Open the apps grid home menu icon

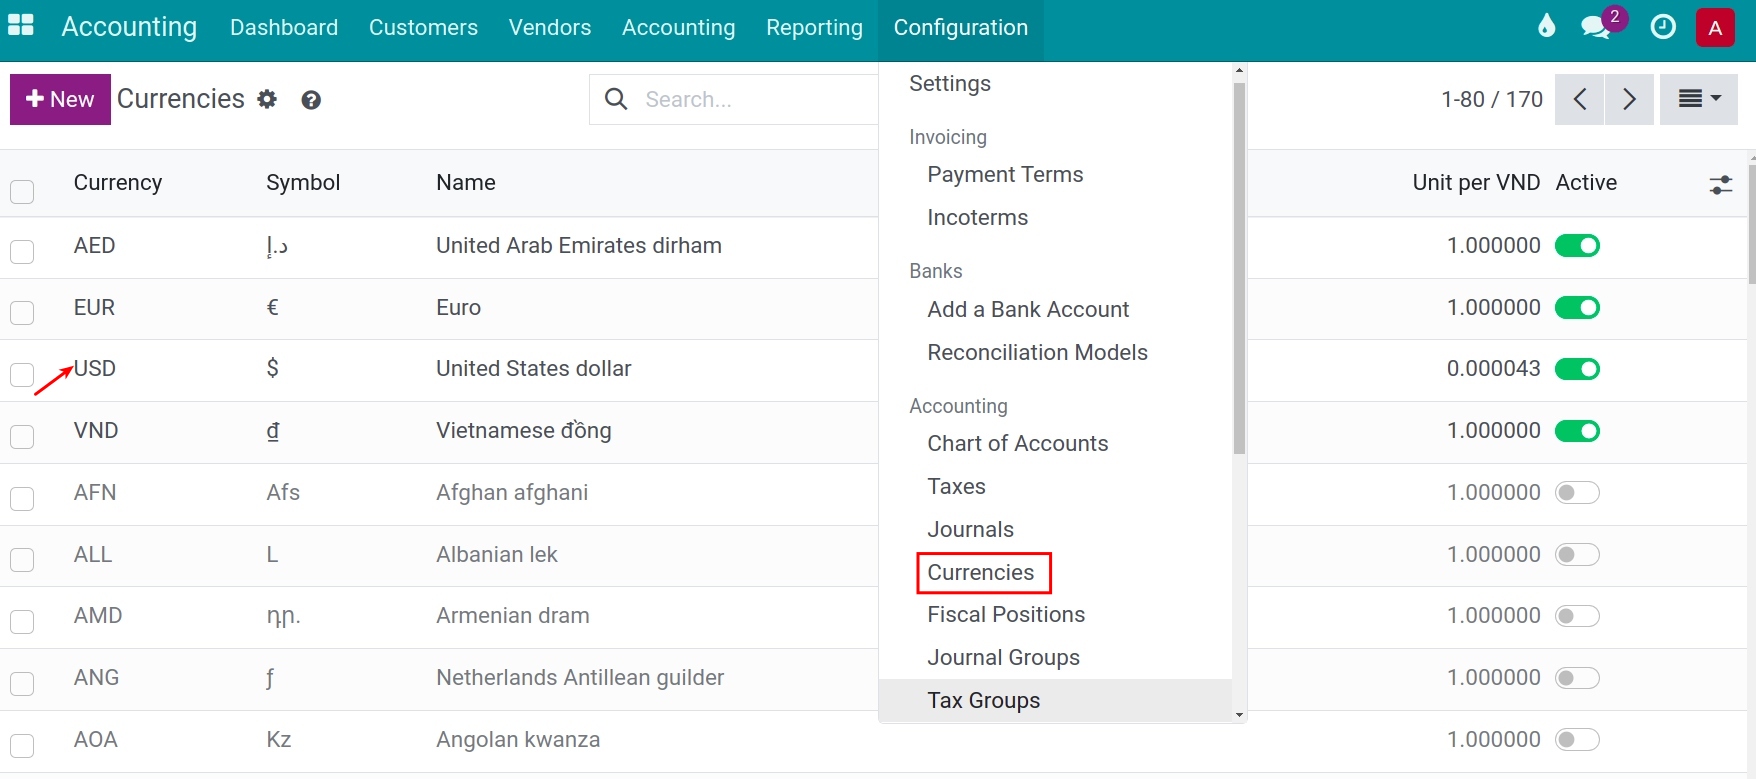21,26
